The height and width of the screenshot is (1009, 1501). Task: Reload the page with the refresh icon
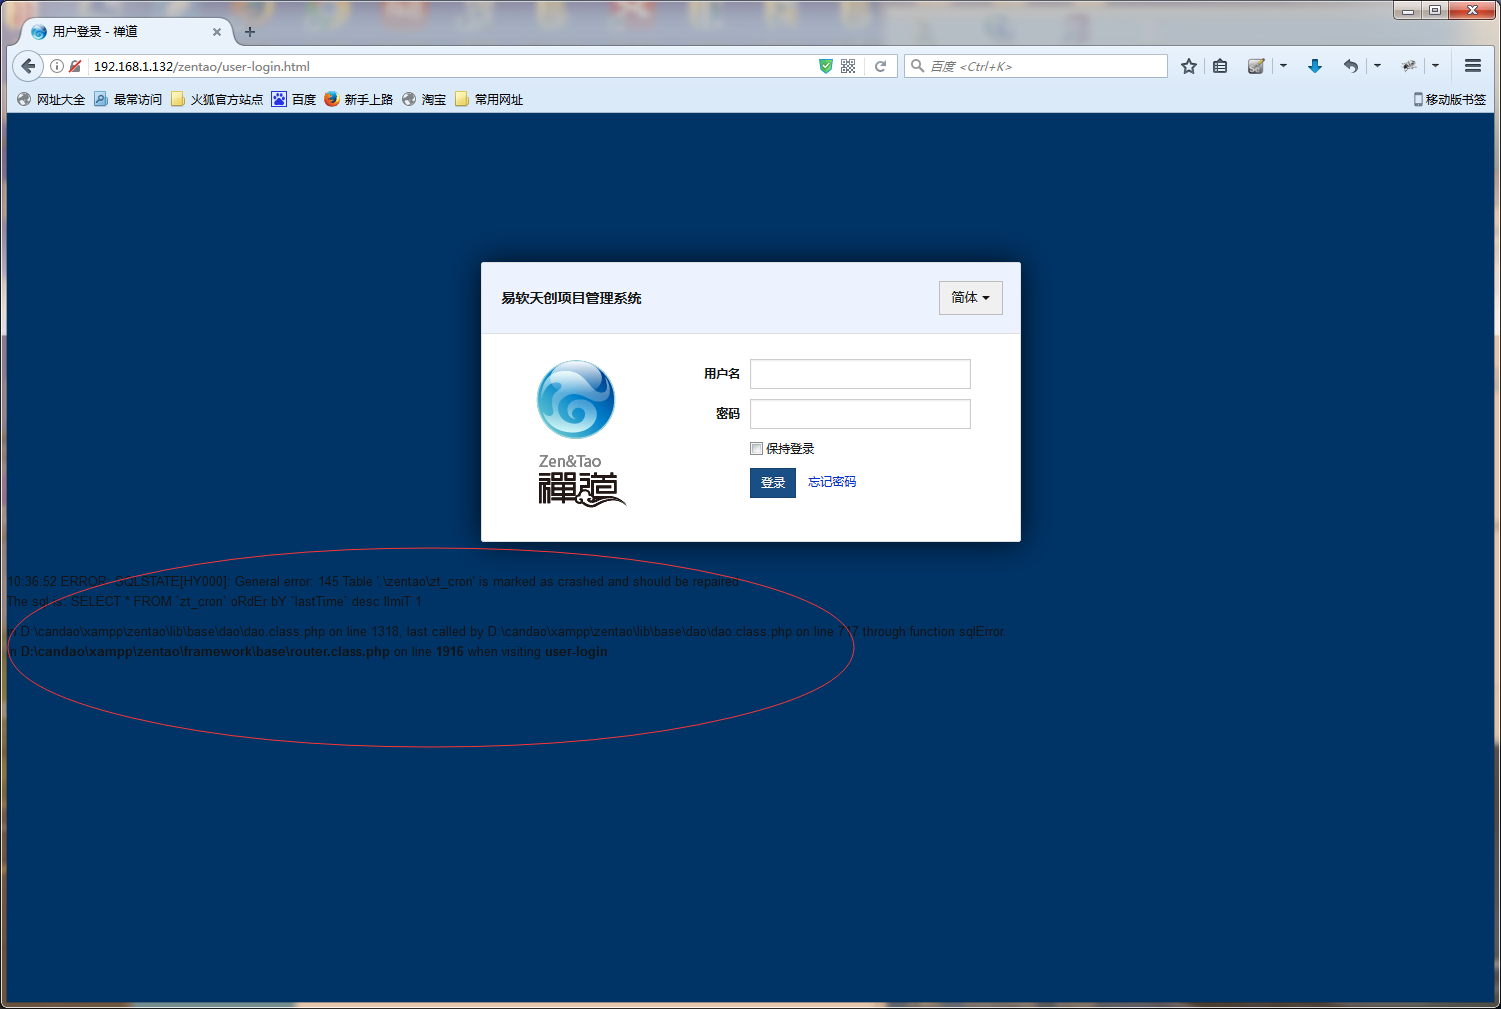(x=881, y=66)
